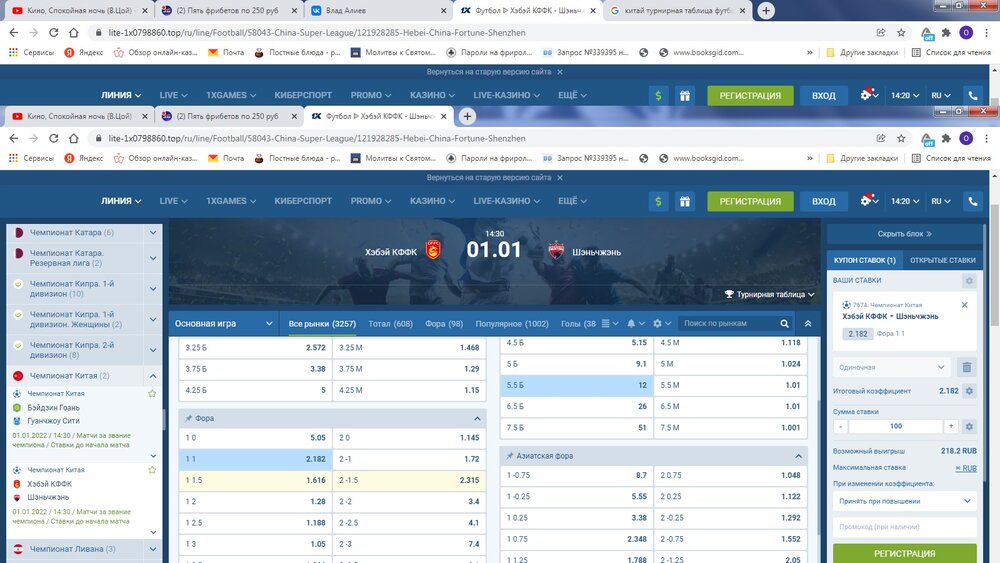Remove the Хэбэй КФФК - Шэньчжэнь bet with X
The height and width of the screenshot is (563, 1000).
pos(964,305)
